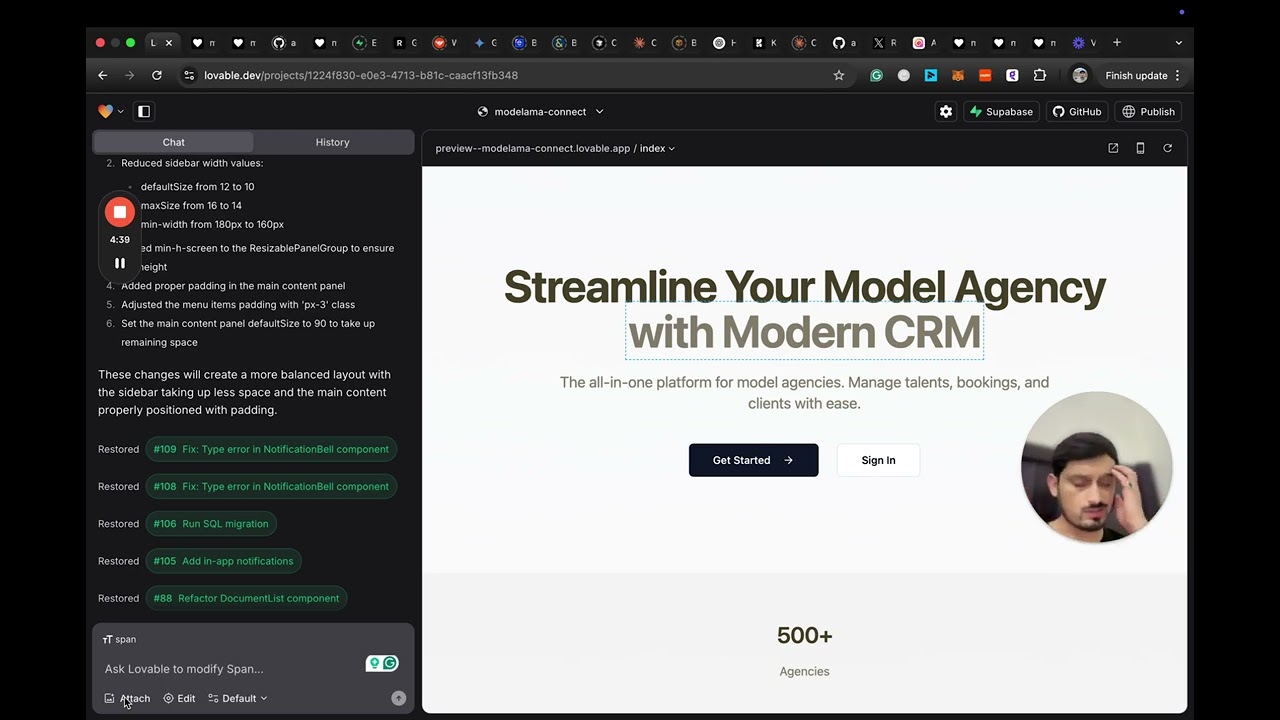
Task: Expand the tab search dropdown arrow
Action: [x=1178, y=43]
